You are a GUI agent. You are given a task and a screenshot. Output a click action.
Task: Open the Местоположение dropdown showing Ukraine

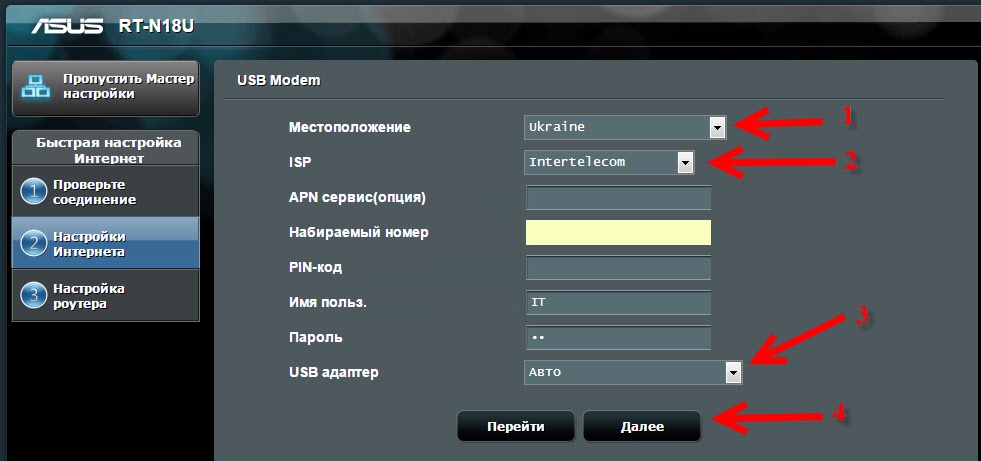[x=624, y=128]
